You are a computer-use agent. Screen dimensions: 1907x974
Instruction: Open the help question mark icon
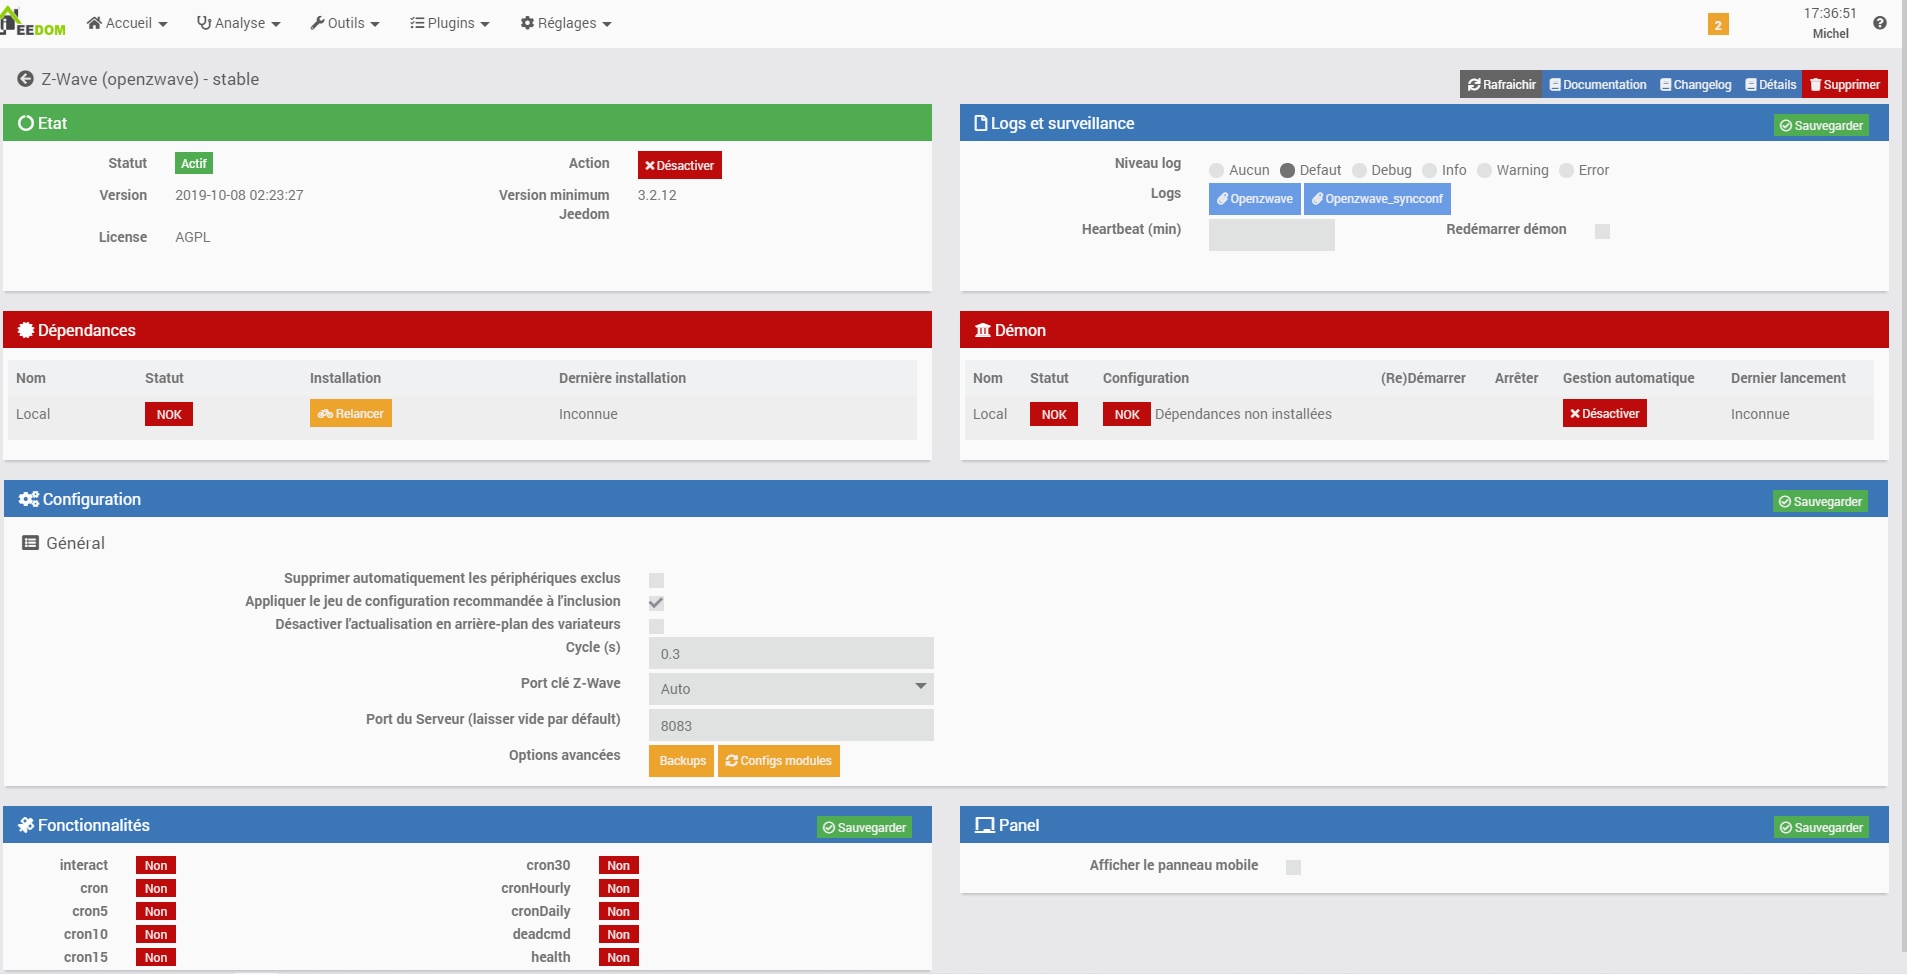point(1880,23)
